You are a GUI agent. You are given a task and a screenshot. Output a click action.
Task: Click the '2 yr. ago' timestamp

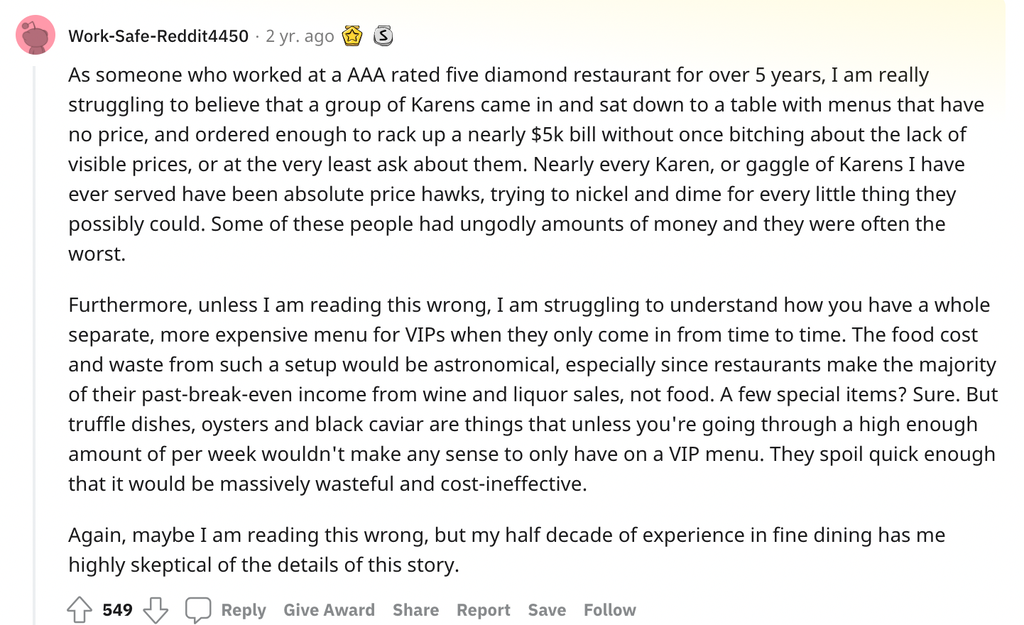tap(300, 36)
